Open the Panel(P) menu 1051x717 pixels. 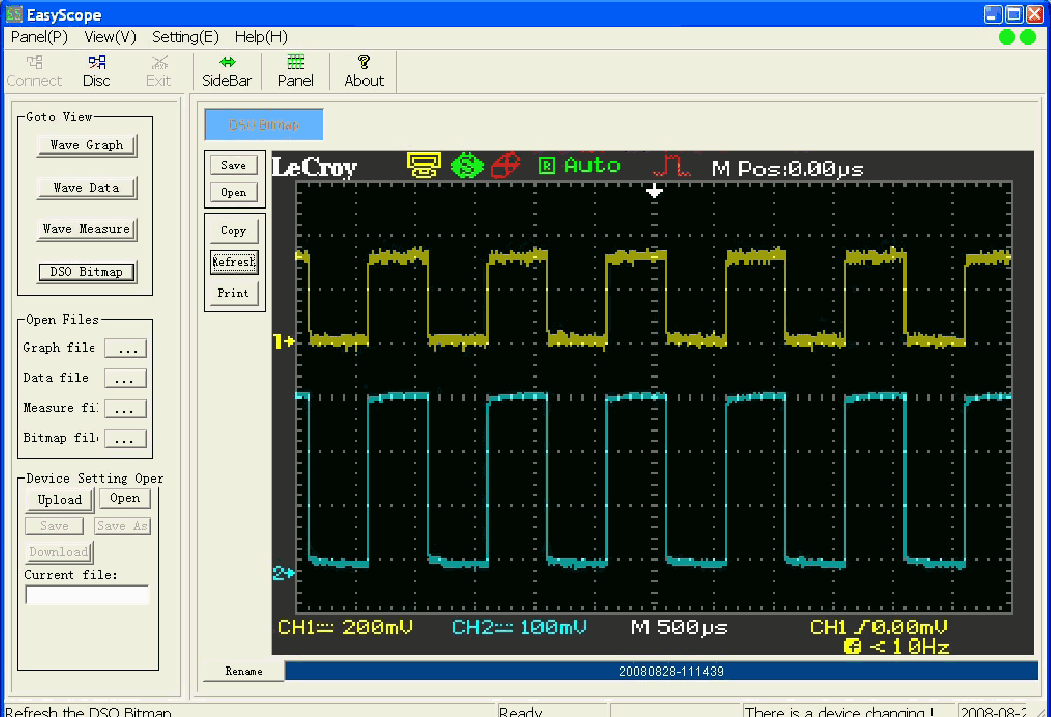click(39, 37)
